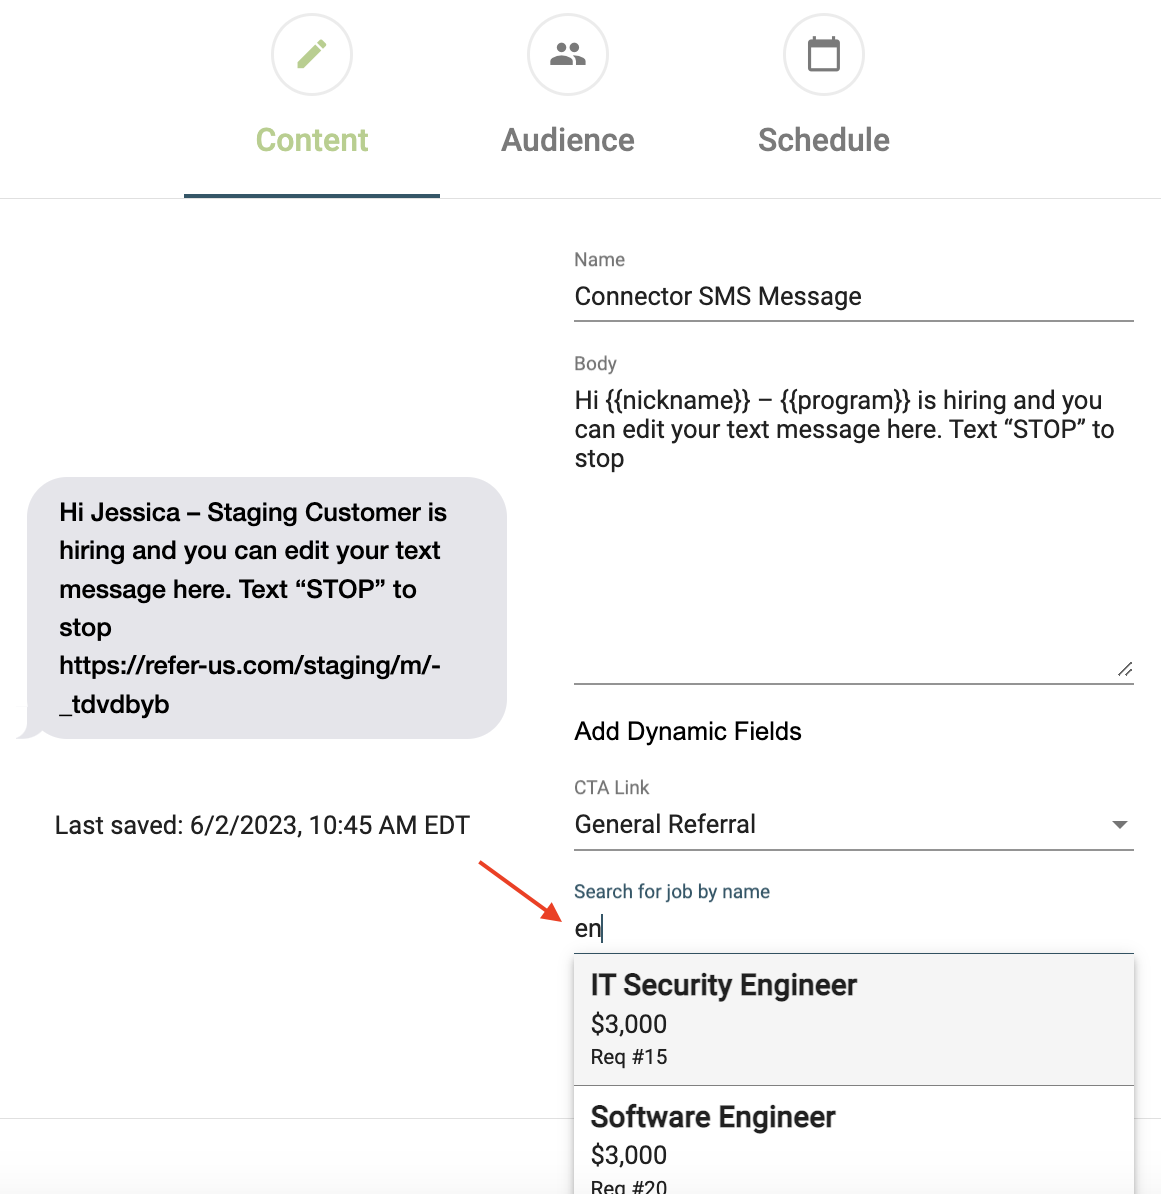Switch to the Content tab label

tap(312, 140)
